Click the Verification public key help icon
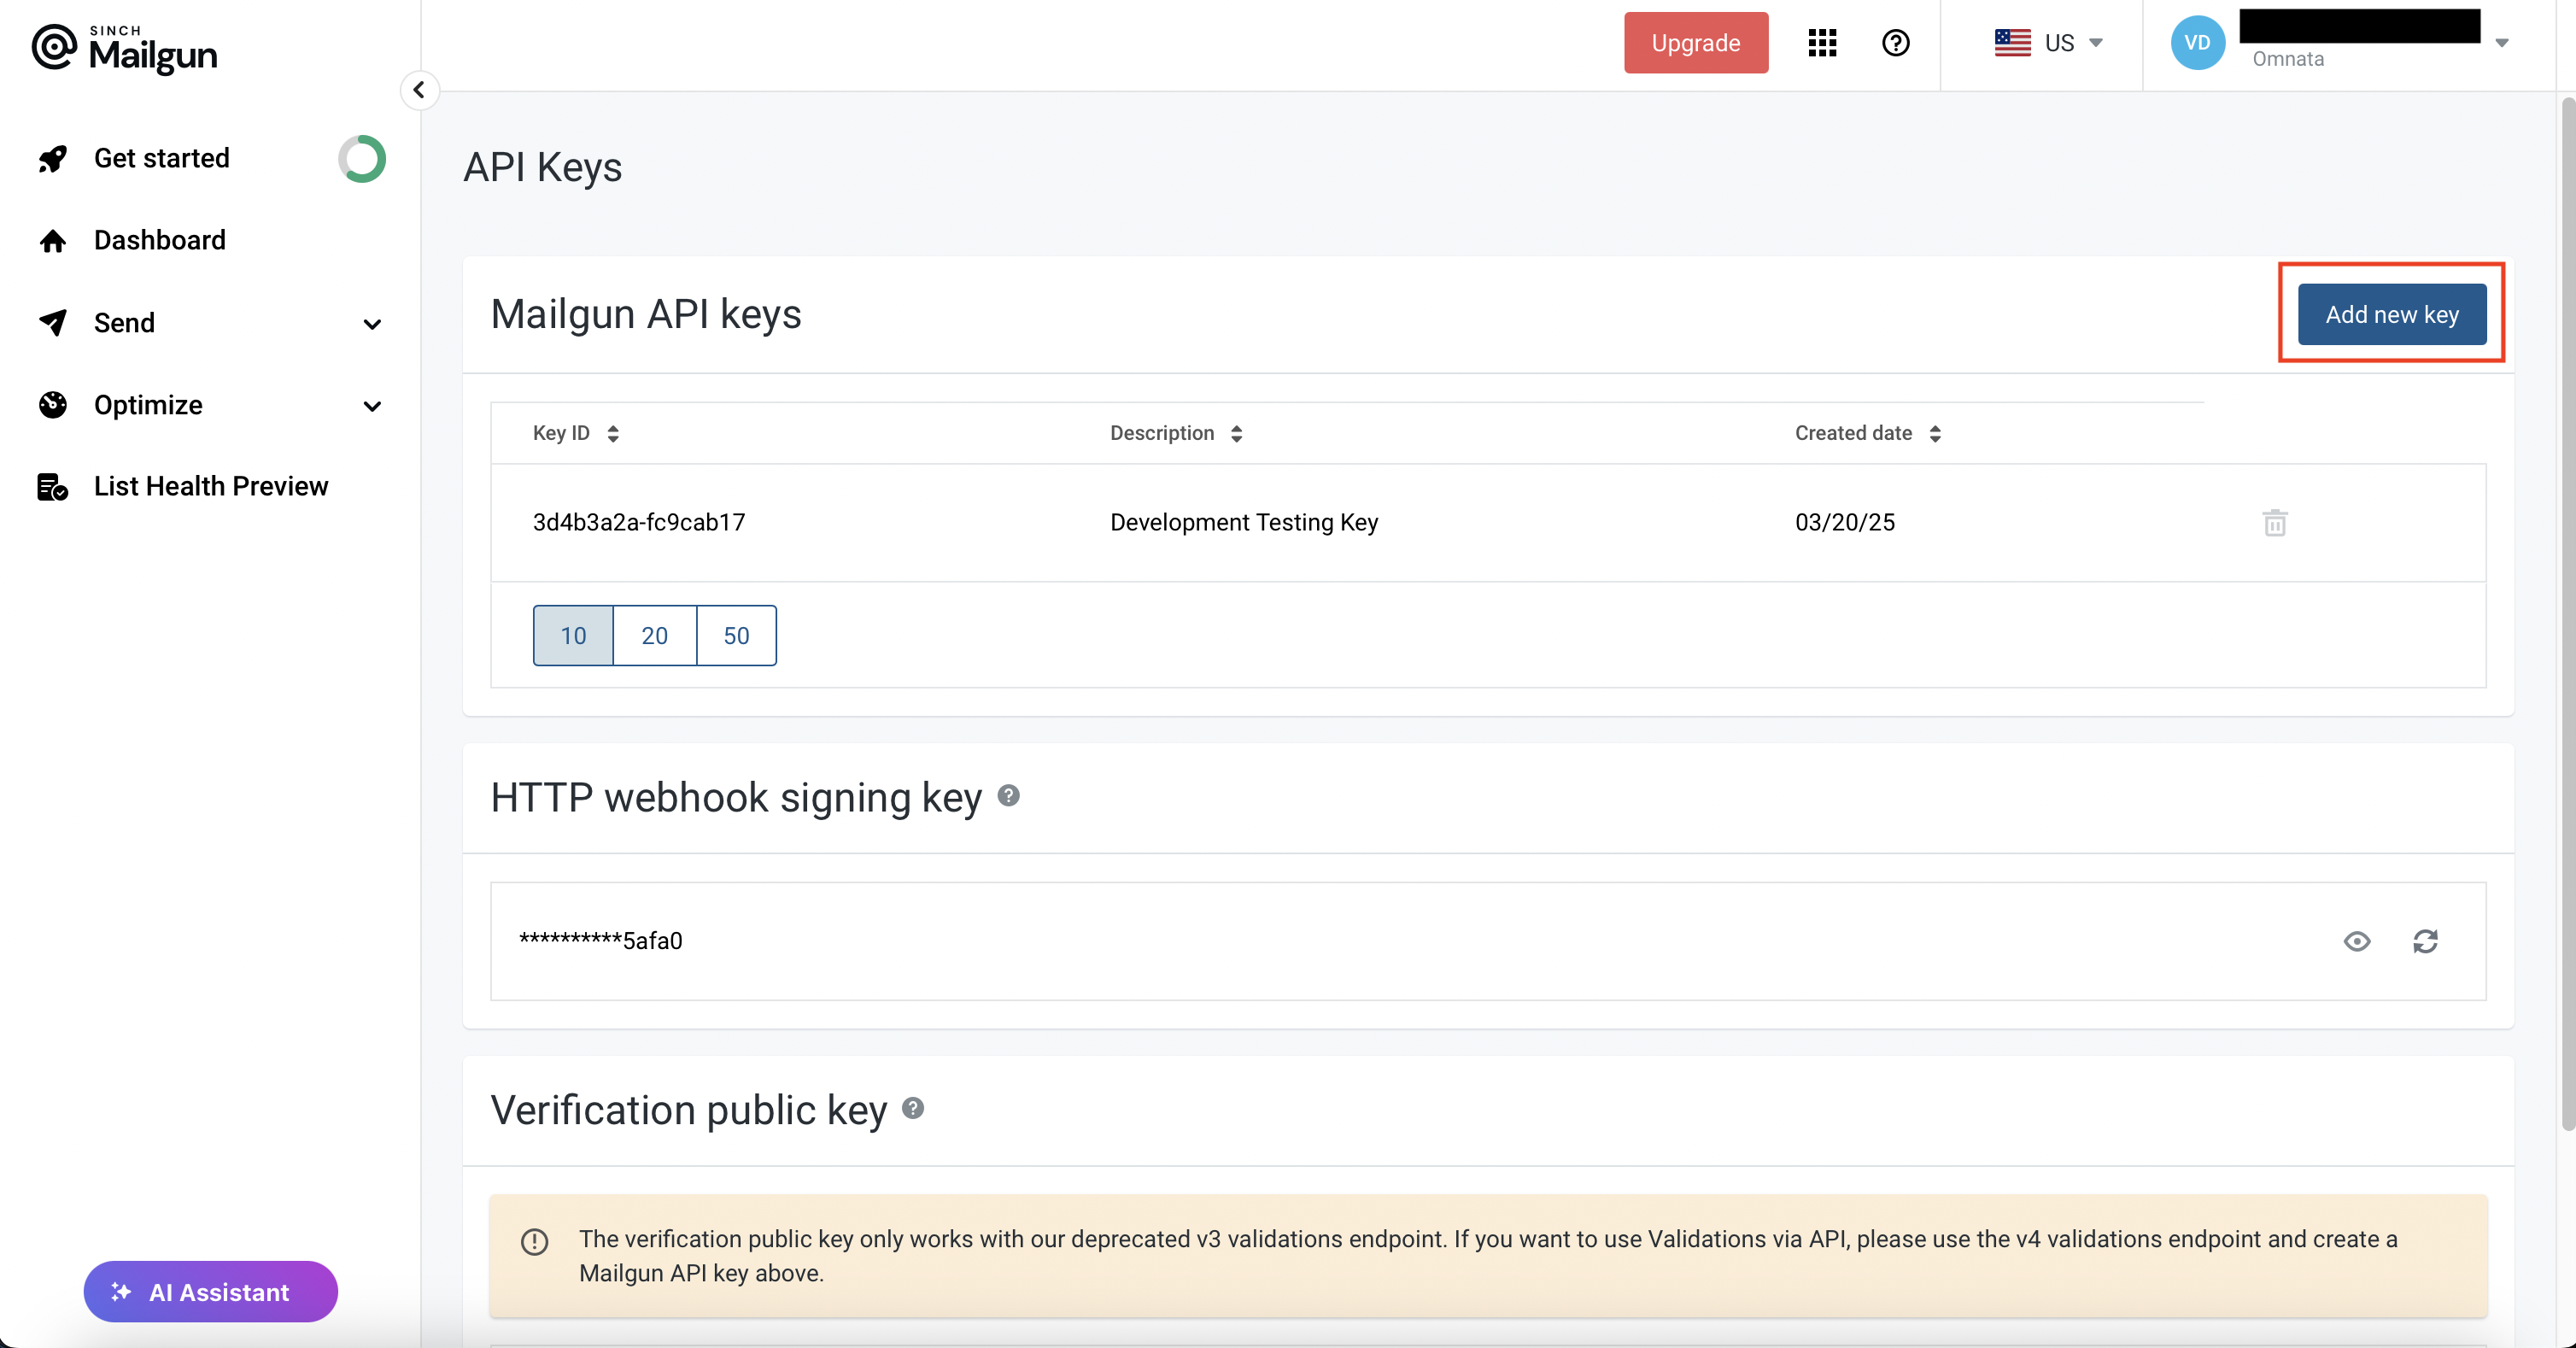This screenshot has width=2576, height=1348. [912, 1108]
